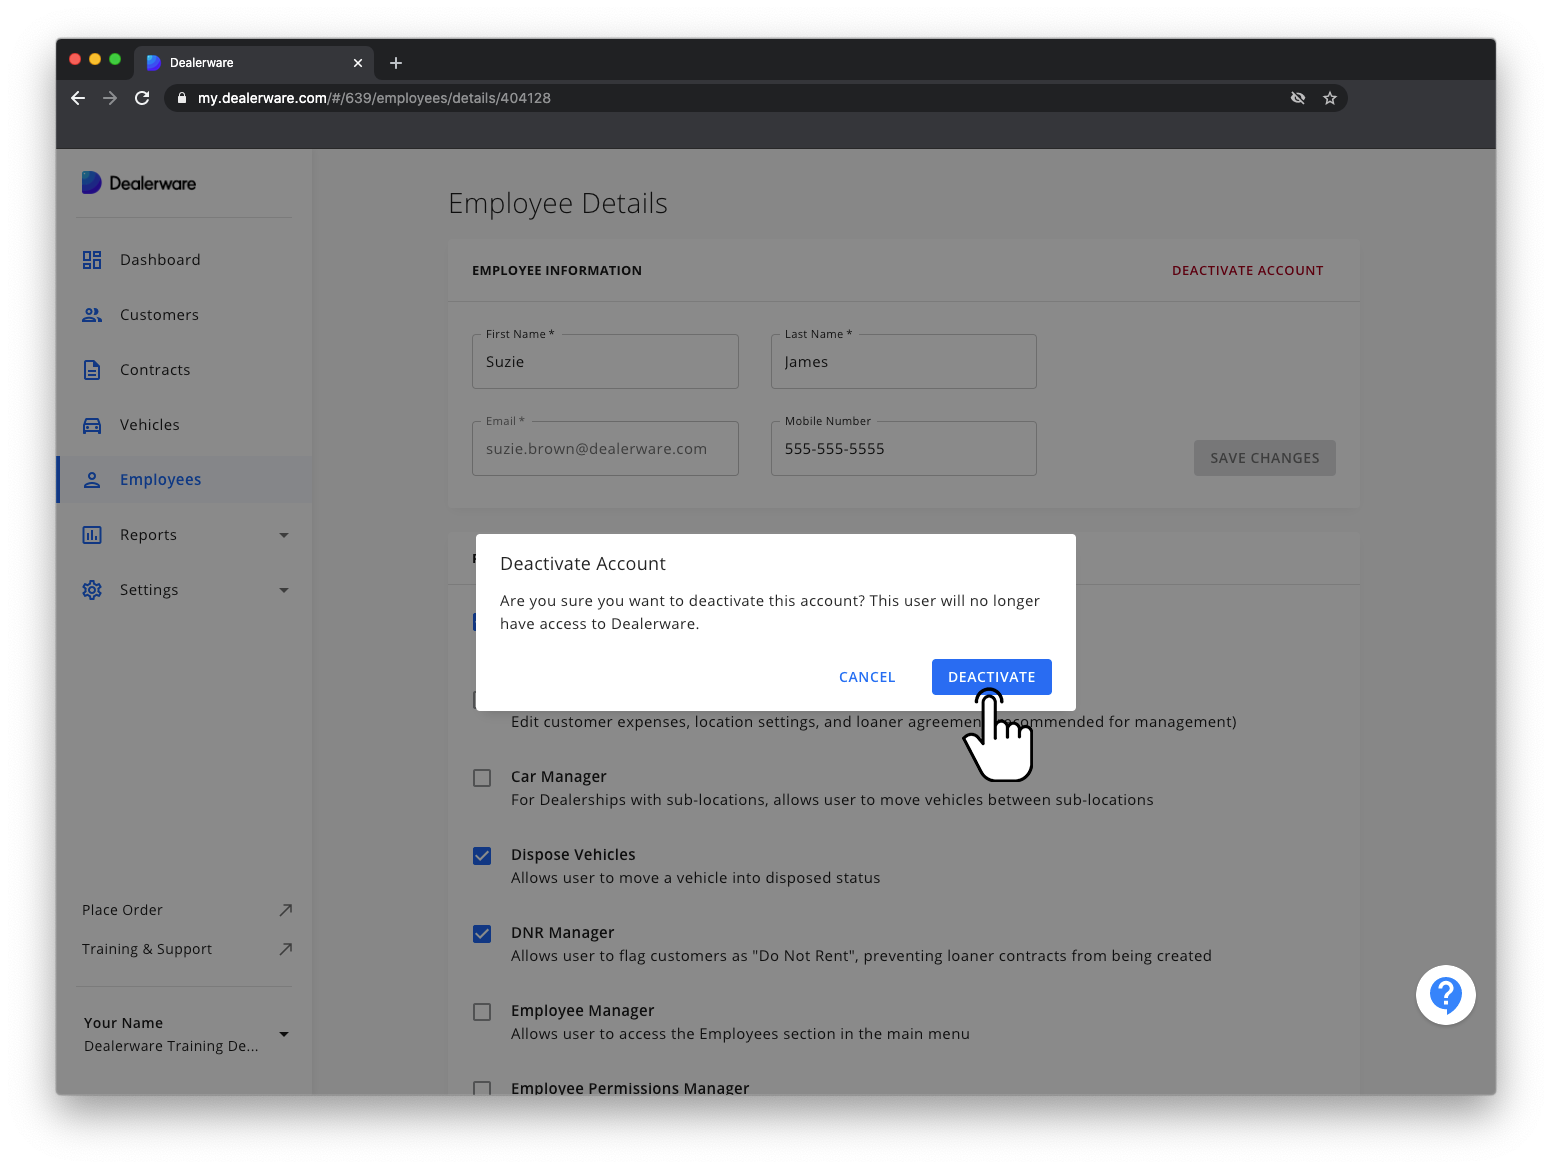
Task: Click CANCEL in the Deactivate Account dialog
Action: [866, 676]
